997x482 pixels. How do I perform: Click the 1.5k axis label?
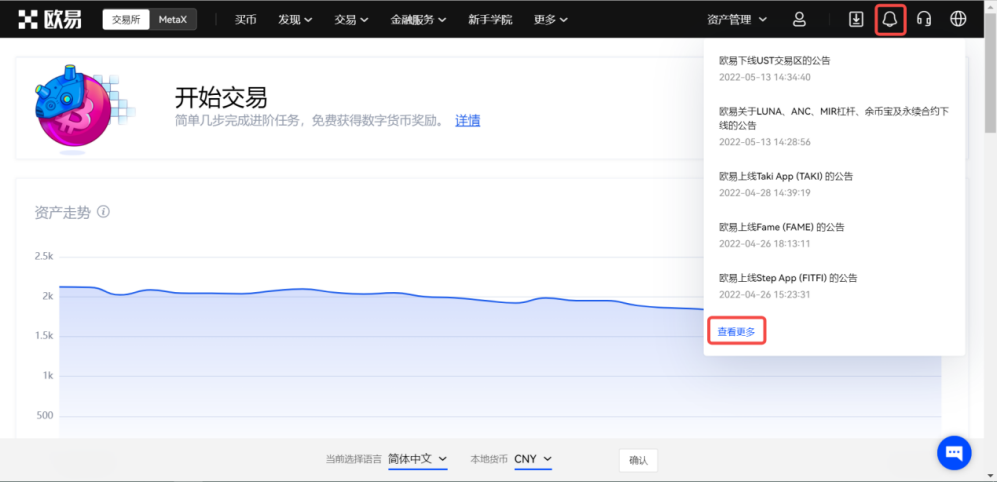click(x=44, y=336)
